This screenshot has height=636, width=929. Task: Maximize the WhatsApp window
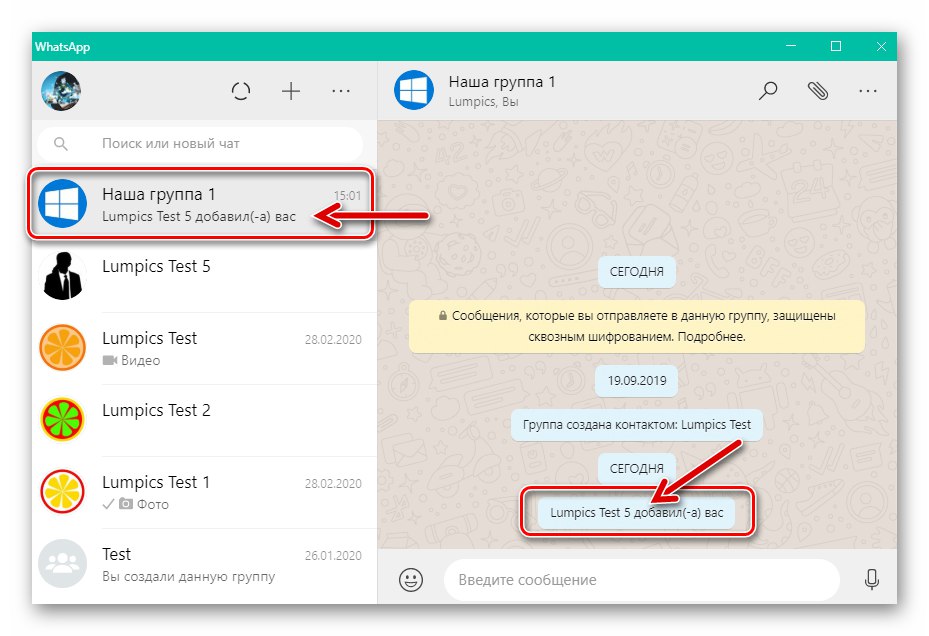click(836, 46)
